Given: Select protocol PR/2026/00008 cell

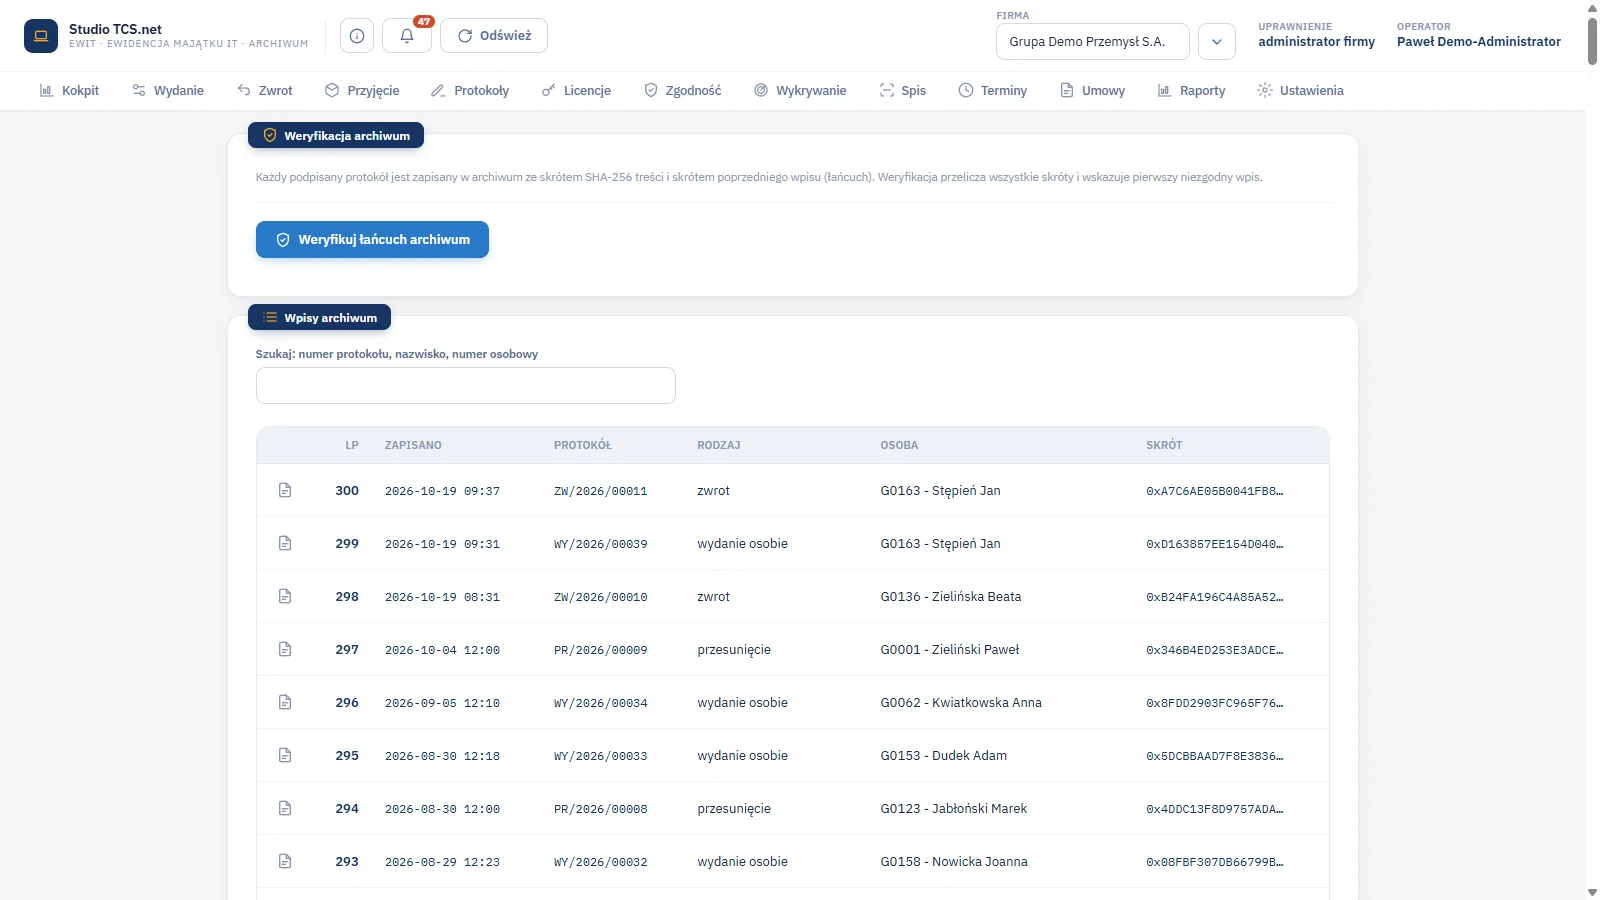Looking at the screenshot, I should coord(601,809).
